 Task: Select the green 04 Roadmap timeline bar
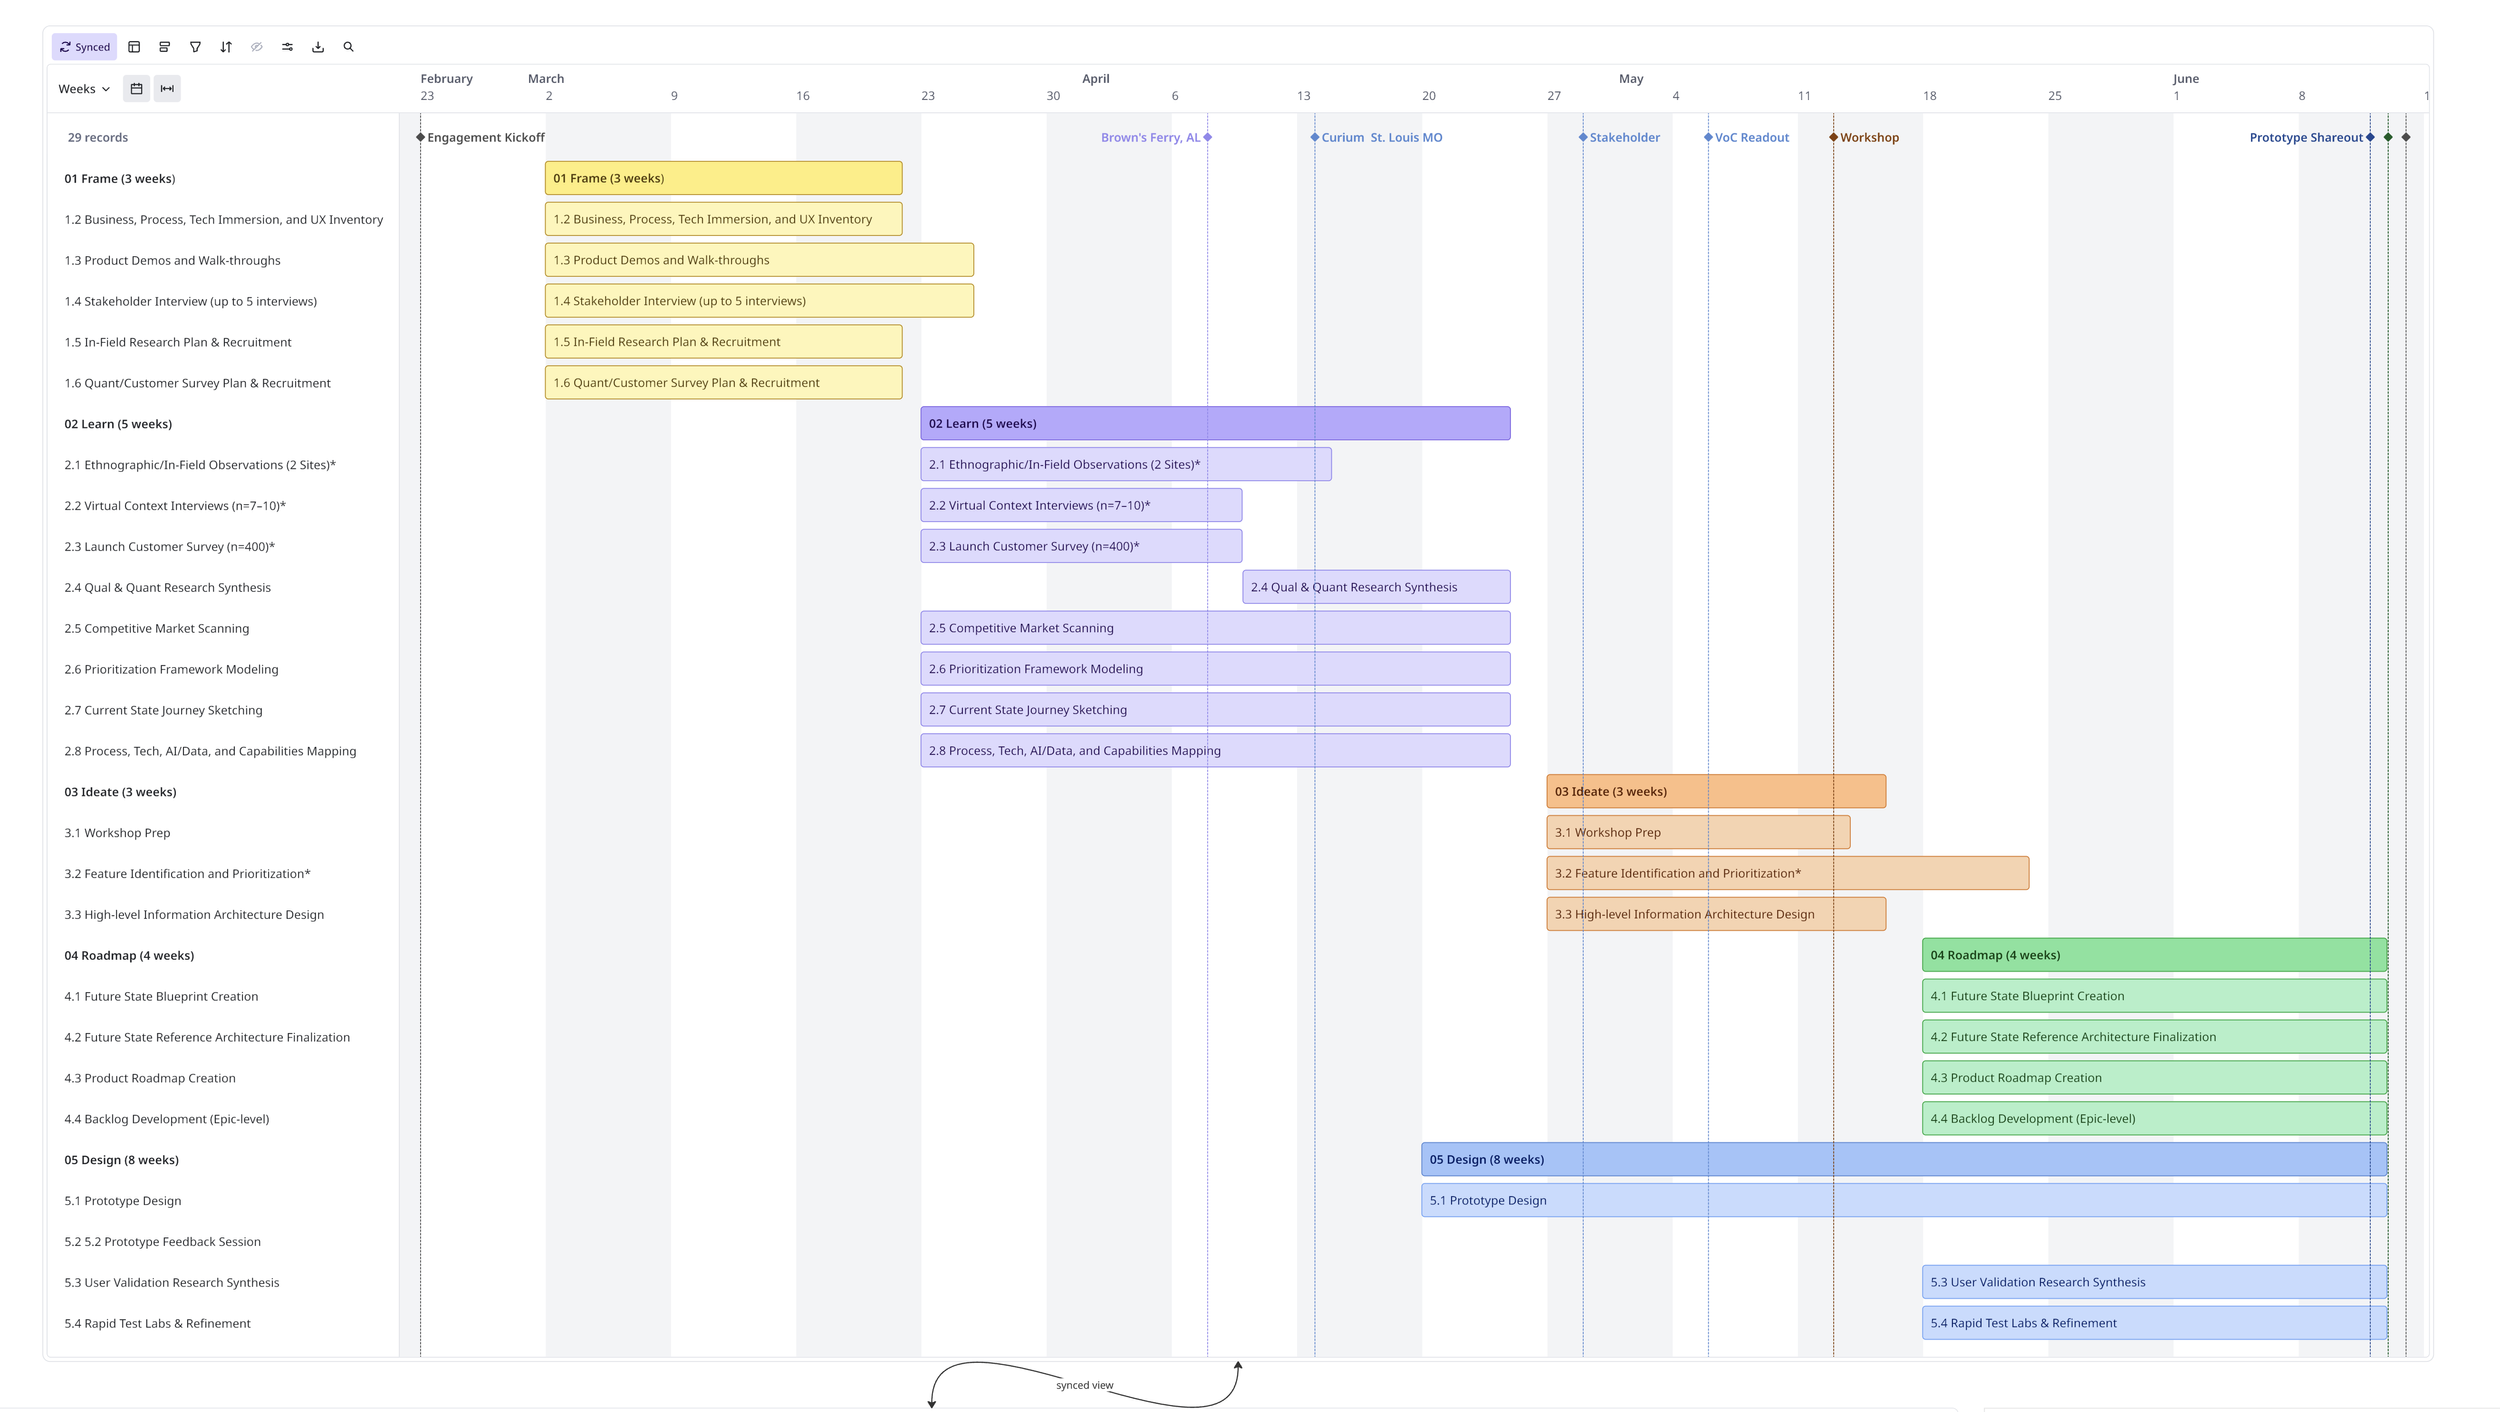[x=2154, y=955]
